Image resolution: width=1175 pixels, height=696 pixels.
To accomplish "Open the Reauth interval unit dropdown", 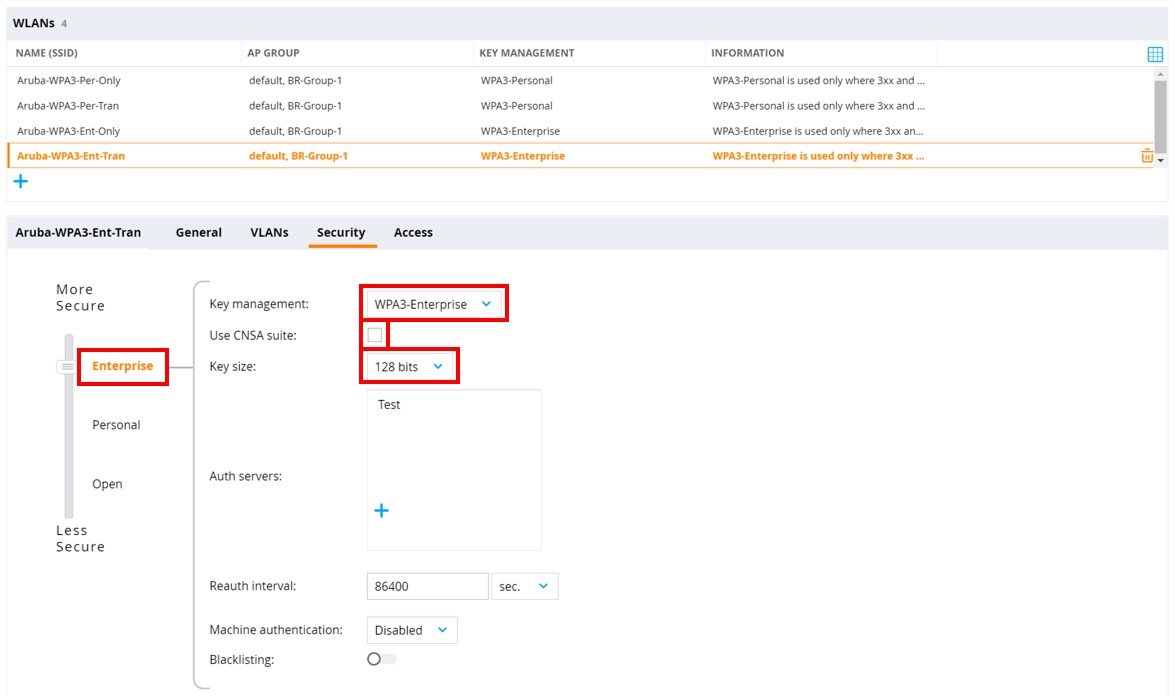I will (x=525, y=587).
